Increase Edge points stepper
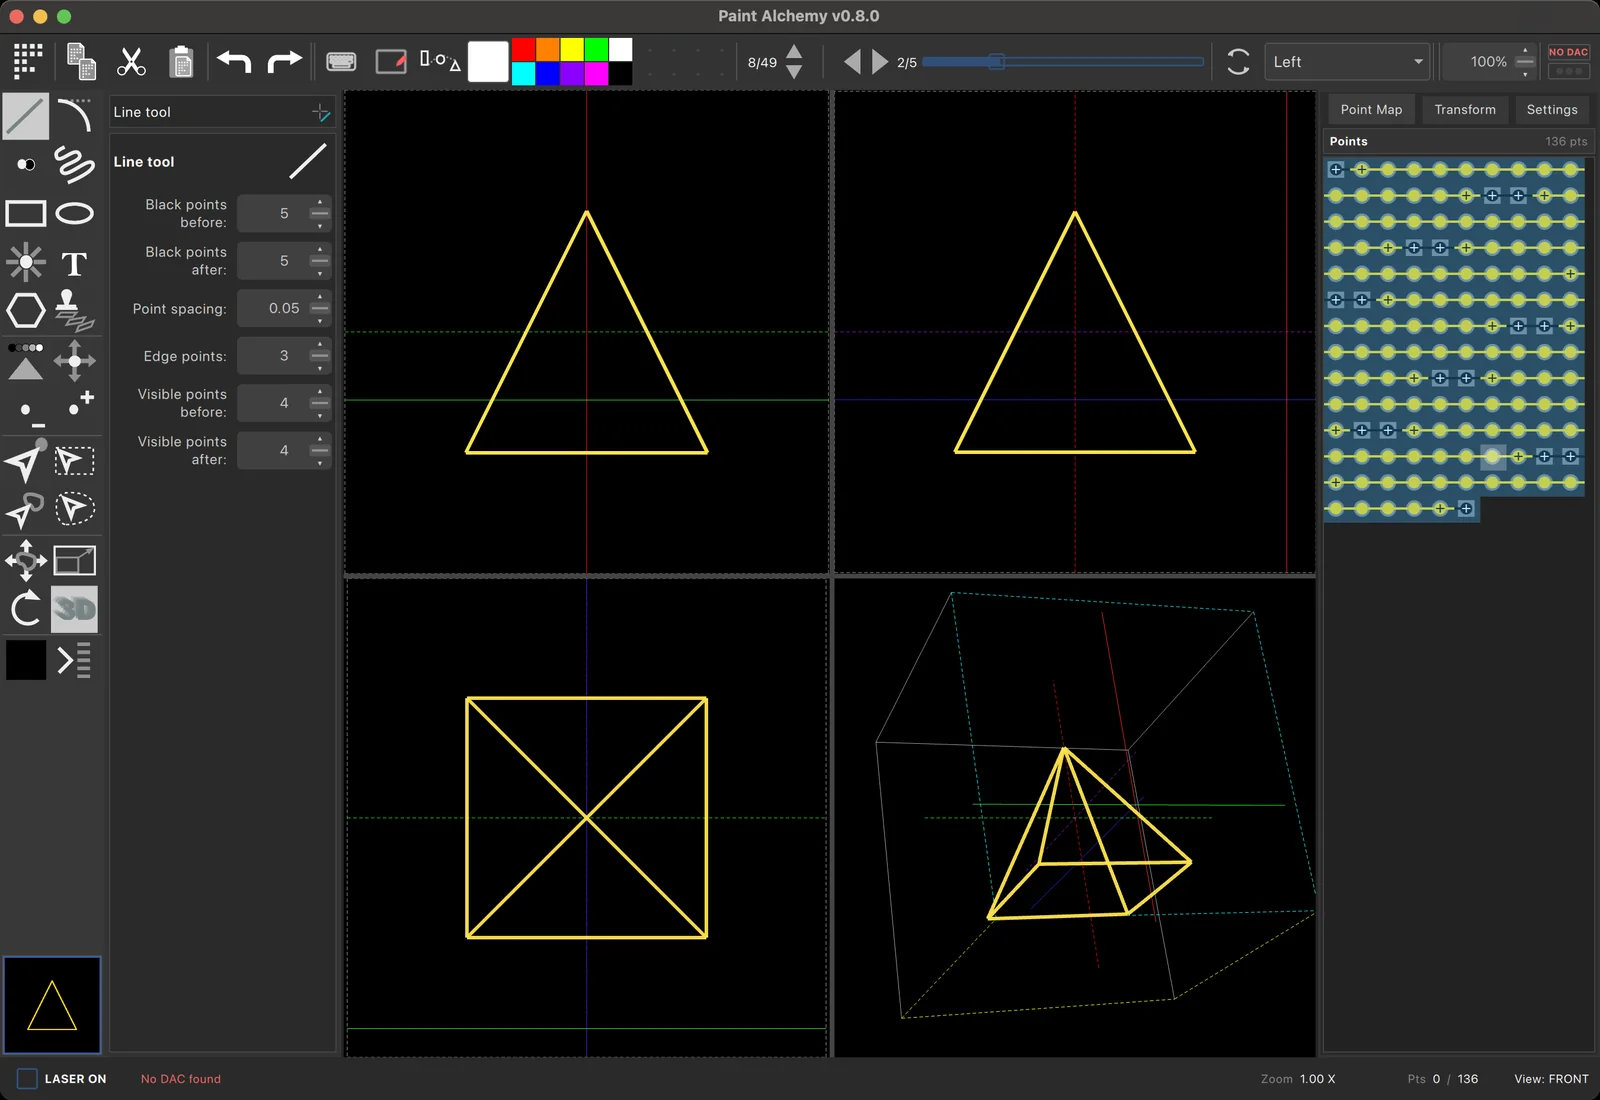Image resolution: width=1600 pixels, height=1100 pixels. click(x=320, y=346)
